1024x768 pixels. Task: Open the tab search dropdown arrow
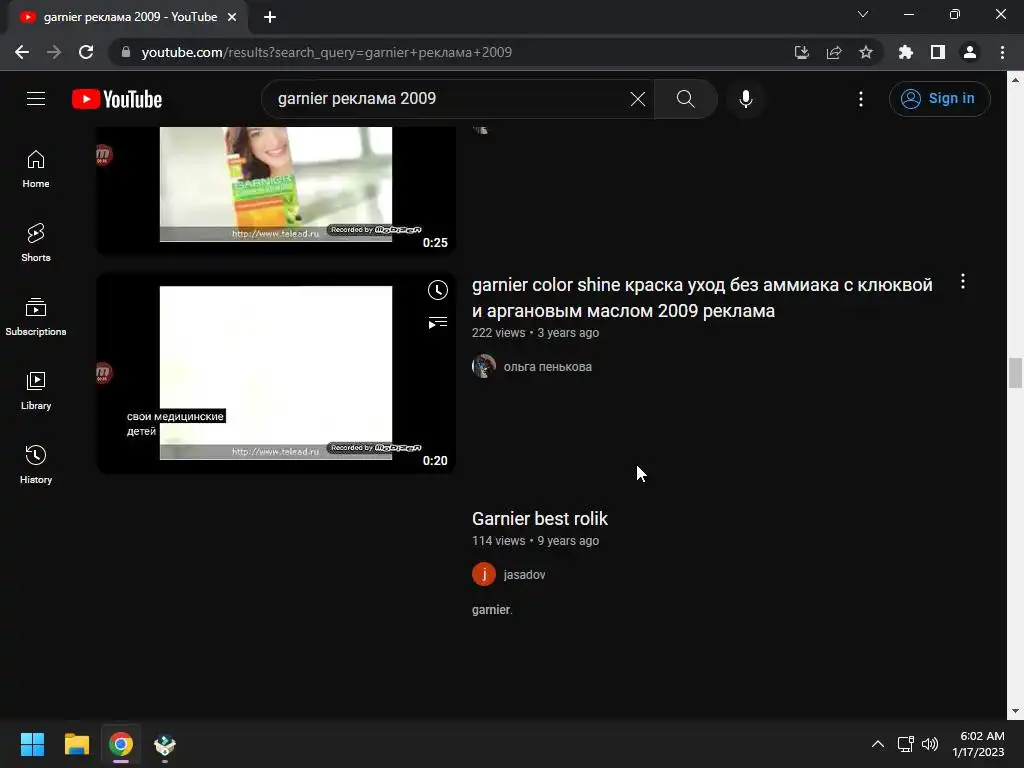coord(863,14)
